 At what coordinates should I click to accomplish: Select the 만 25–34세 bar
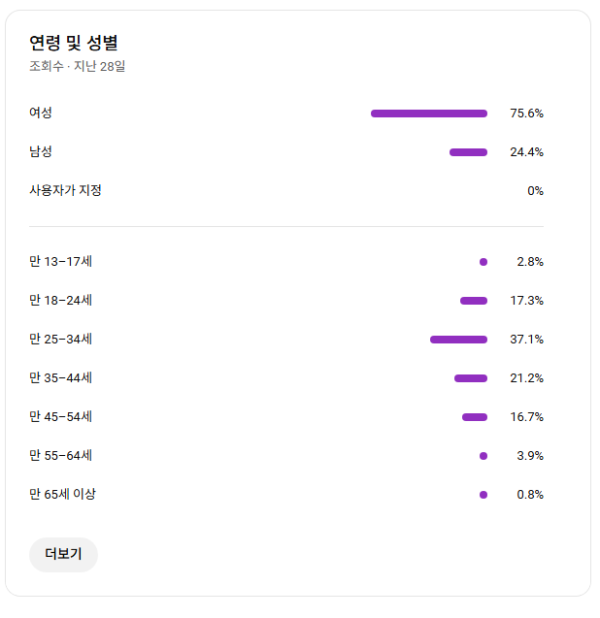(459, 340)
